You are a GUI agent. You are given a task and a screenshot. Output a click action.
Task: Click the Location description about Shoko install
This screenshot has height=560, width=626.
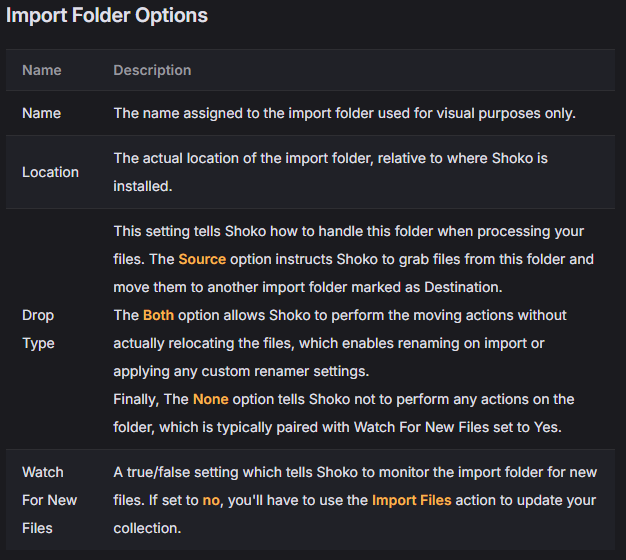pos(331,172)
